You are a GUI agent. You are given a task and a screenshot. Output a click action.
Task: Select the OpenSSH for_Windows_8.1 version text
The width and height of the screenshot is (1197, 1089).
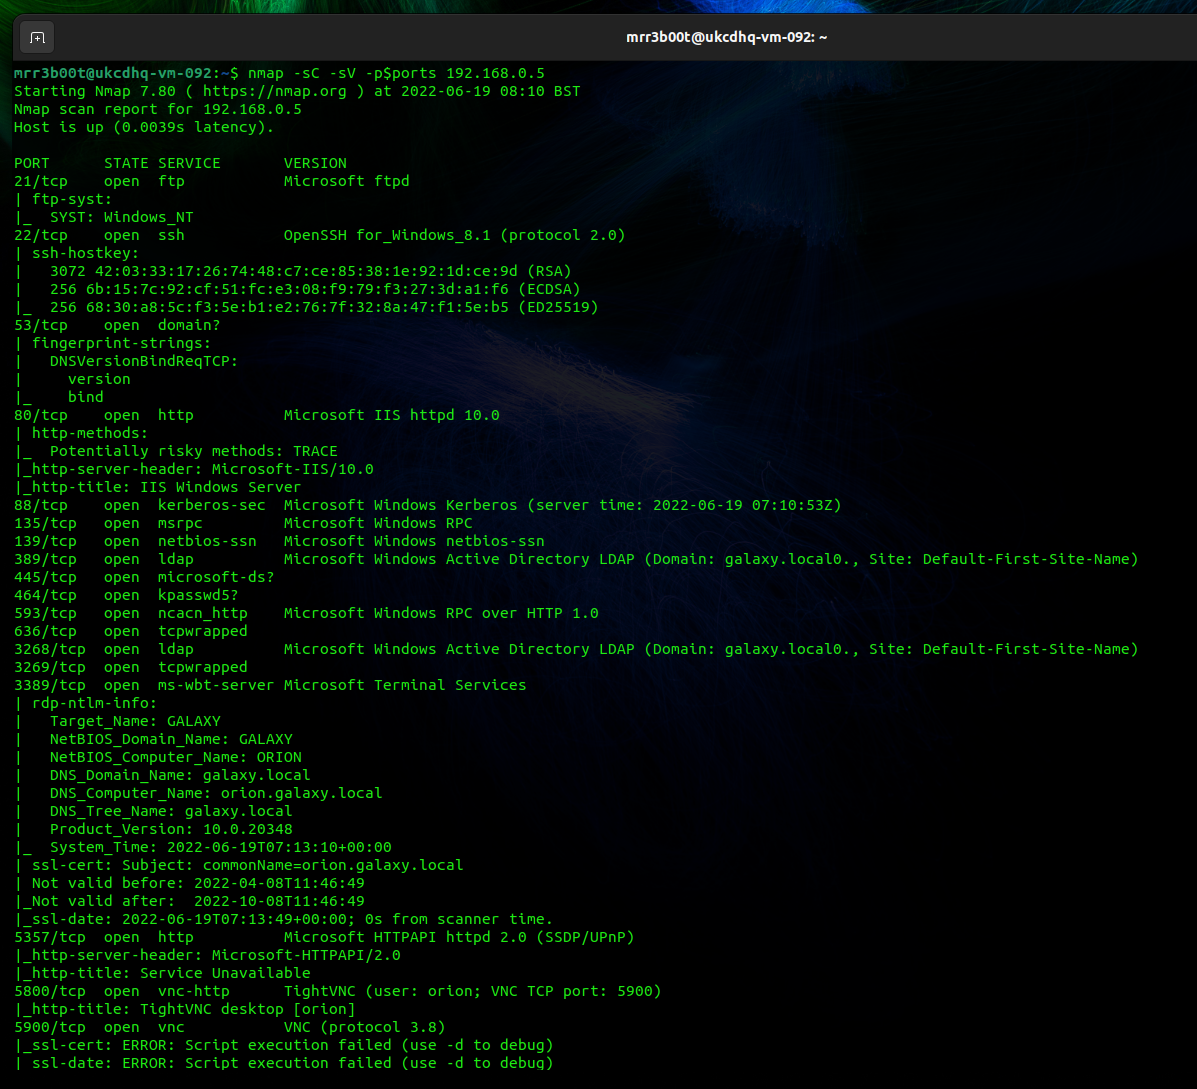pyautogui.click(x=387, y=236)
